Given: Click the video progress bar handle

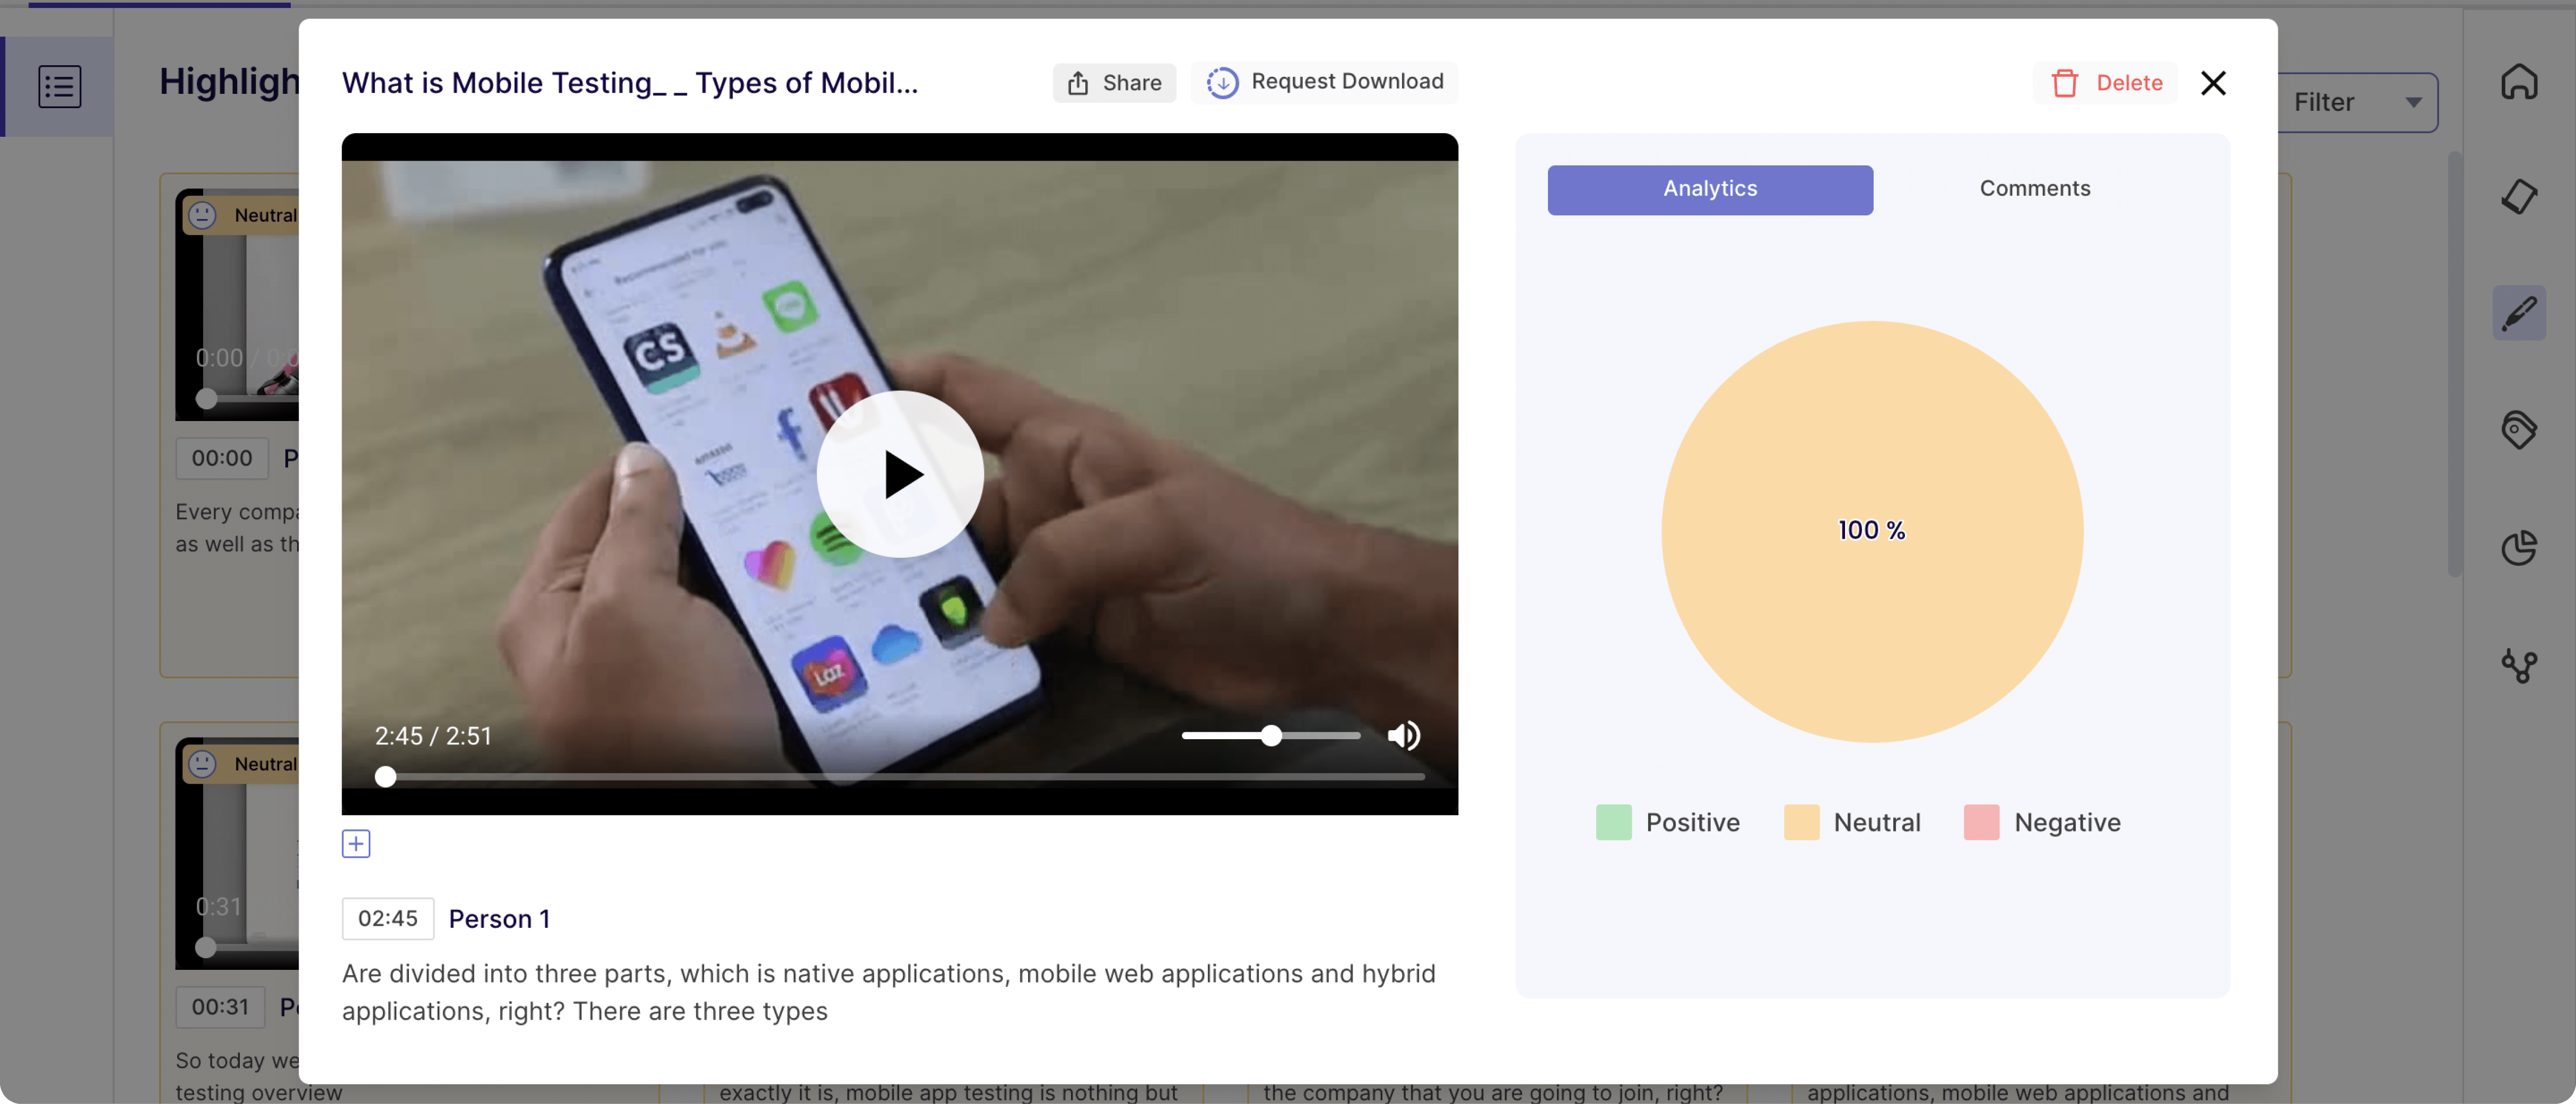Looking at the screenshot, I should coord(385,777).
